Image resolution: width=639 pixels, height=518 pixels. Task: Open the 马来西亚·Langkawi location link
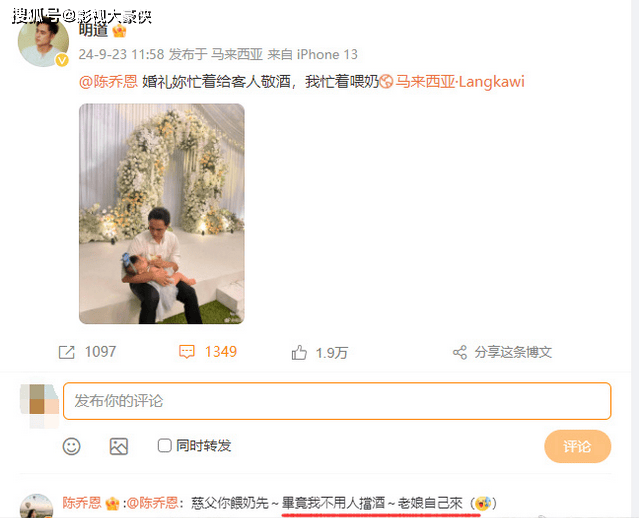click(460, 82)
